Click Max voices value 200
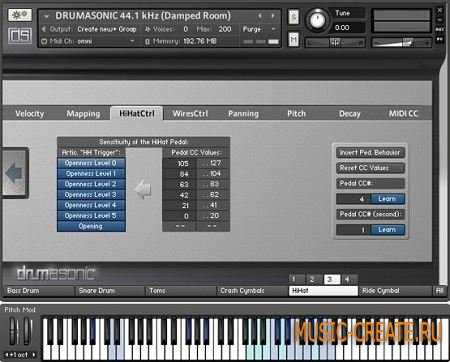 click(225, 29)
